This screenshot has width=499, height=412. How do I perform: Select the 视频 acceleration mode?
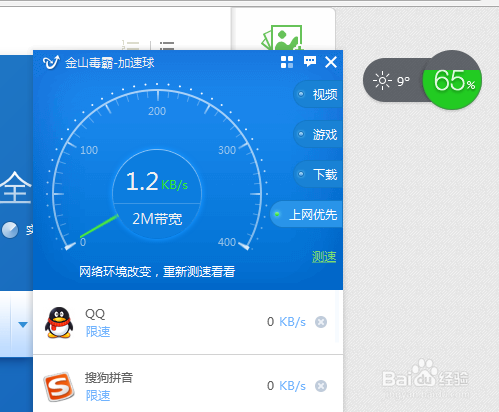tap(318, 94)
